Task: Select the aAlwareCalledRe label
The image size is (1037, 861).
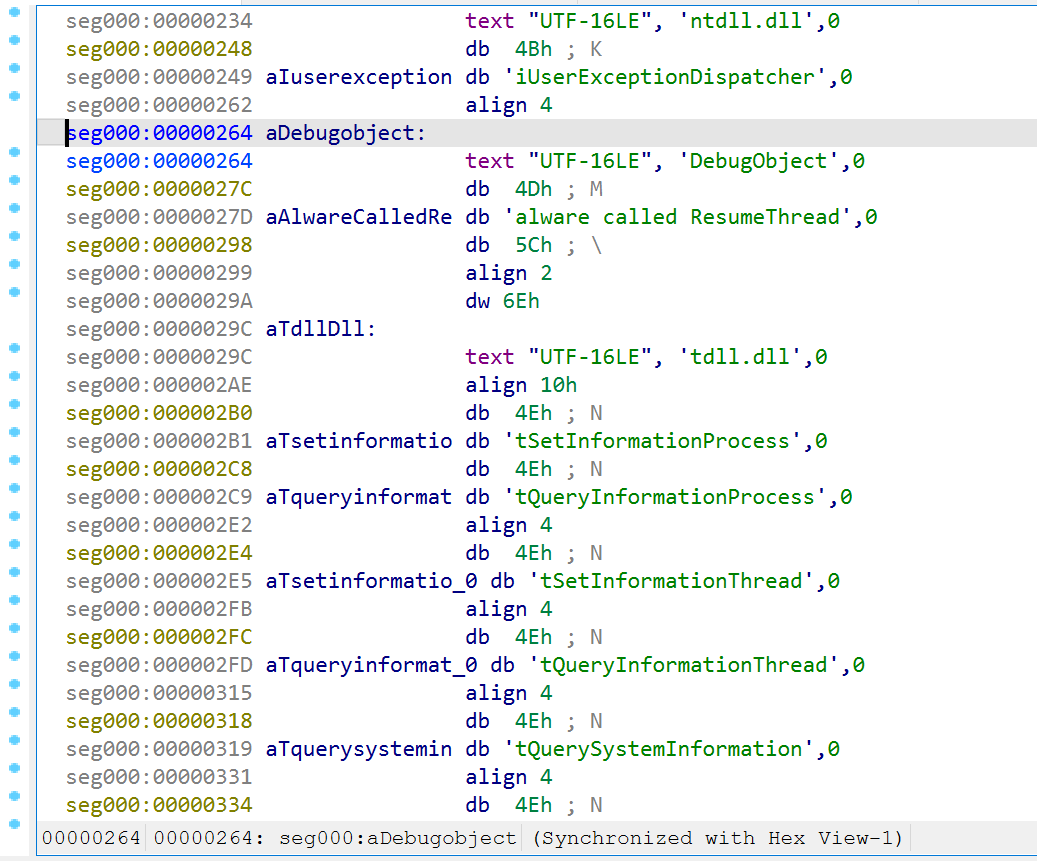Action: coord(359,217)
